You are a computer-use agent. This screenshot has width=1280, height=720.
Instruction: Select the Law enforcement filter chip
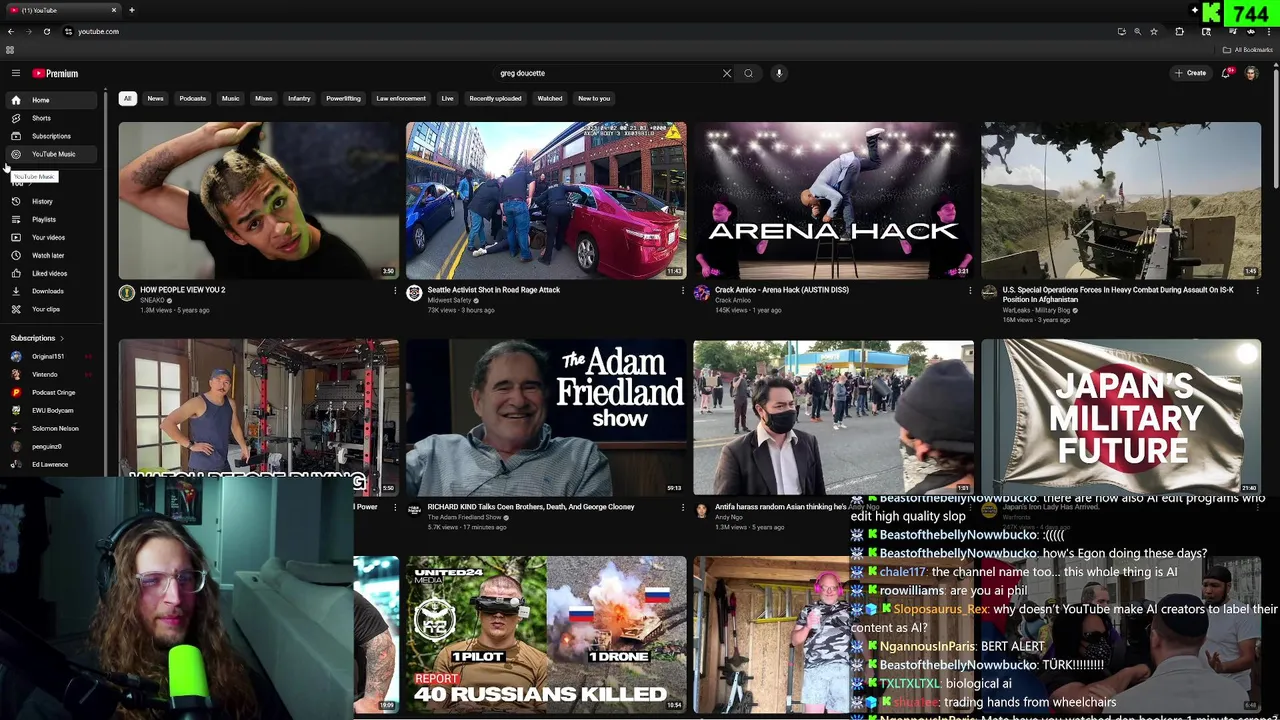pyautogui.click(x=401, y=98)
